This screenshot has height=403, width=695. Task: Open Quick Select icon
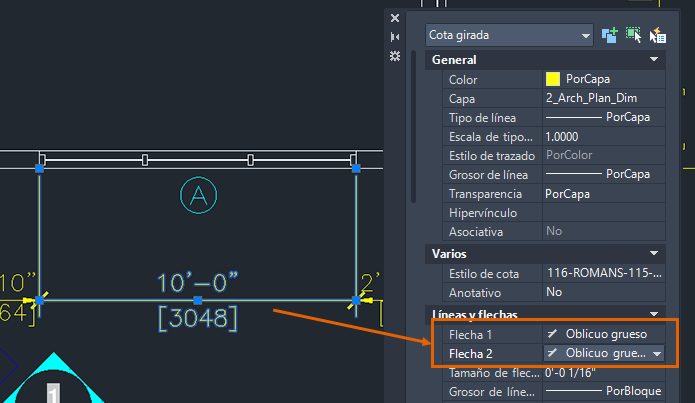[x=657, y=35]
